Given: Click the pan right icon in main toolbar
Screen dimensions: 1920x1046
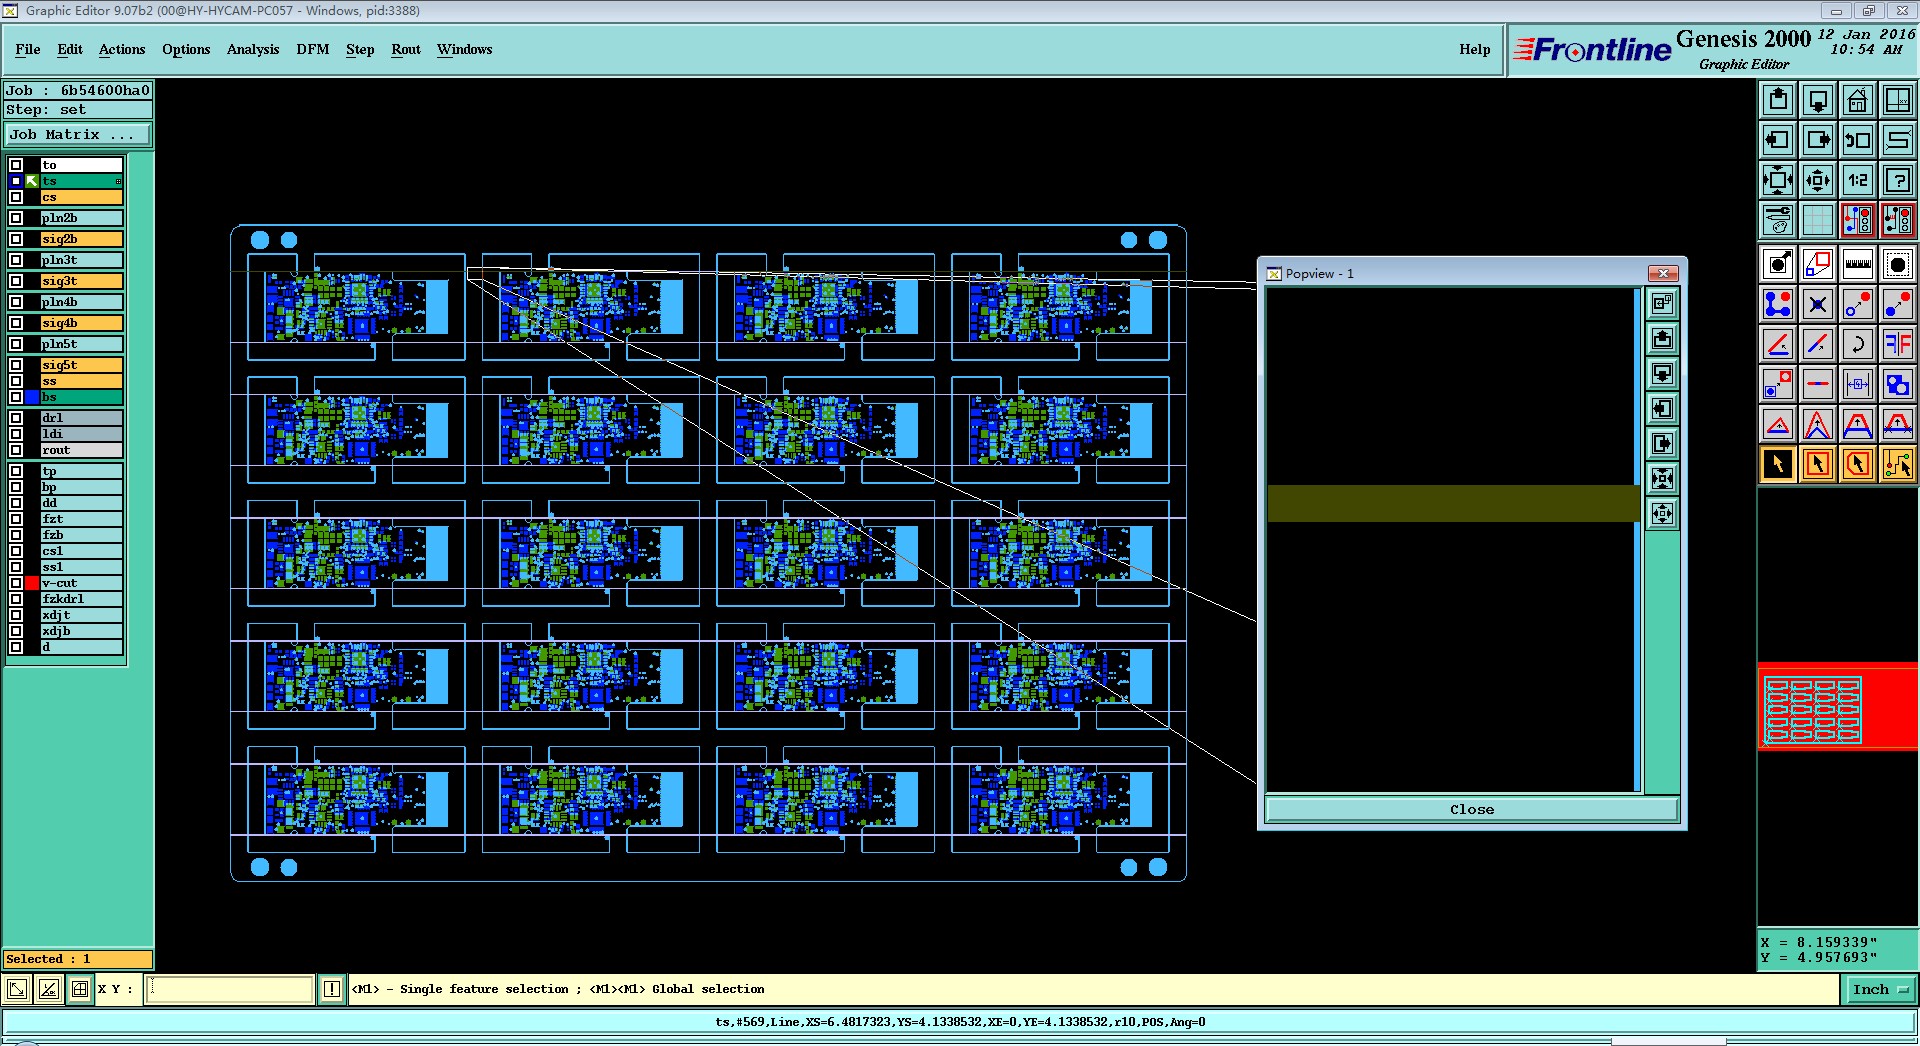Looking at the screenshot, I should [1818, 140].
